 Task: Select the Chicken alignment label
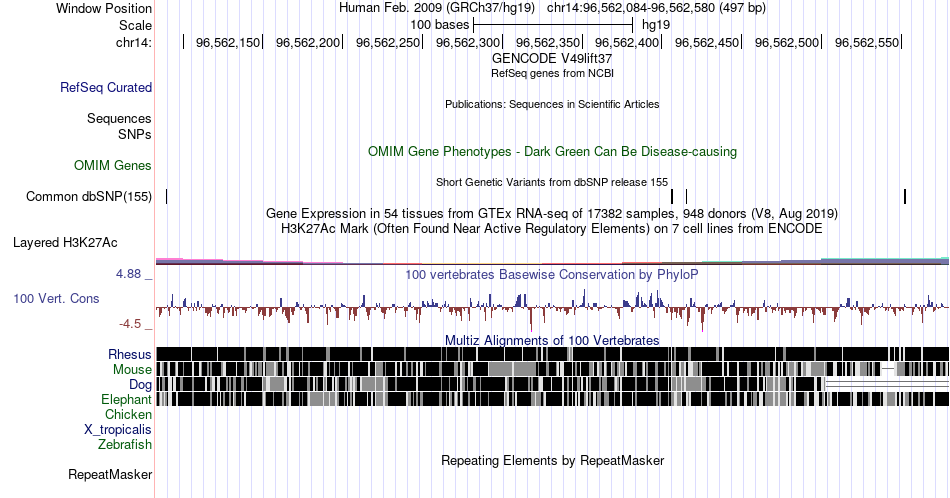(x=128, y=414)
